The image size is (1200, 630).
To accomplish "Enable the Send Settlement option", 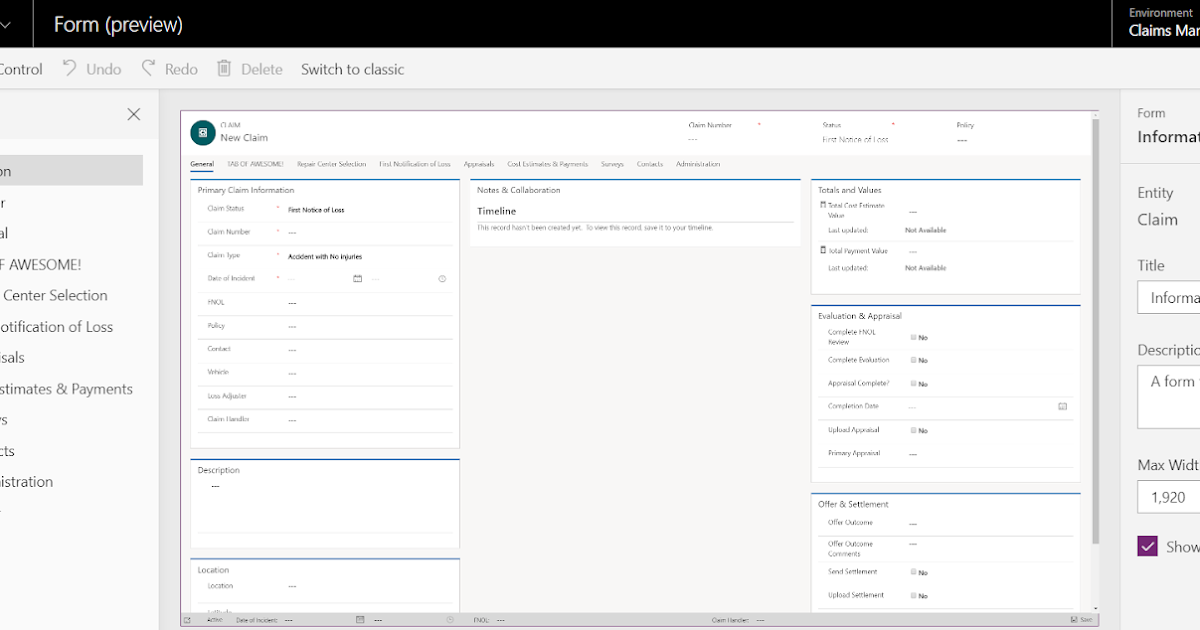I will [x=913, y=571].
